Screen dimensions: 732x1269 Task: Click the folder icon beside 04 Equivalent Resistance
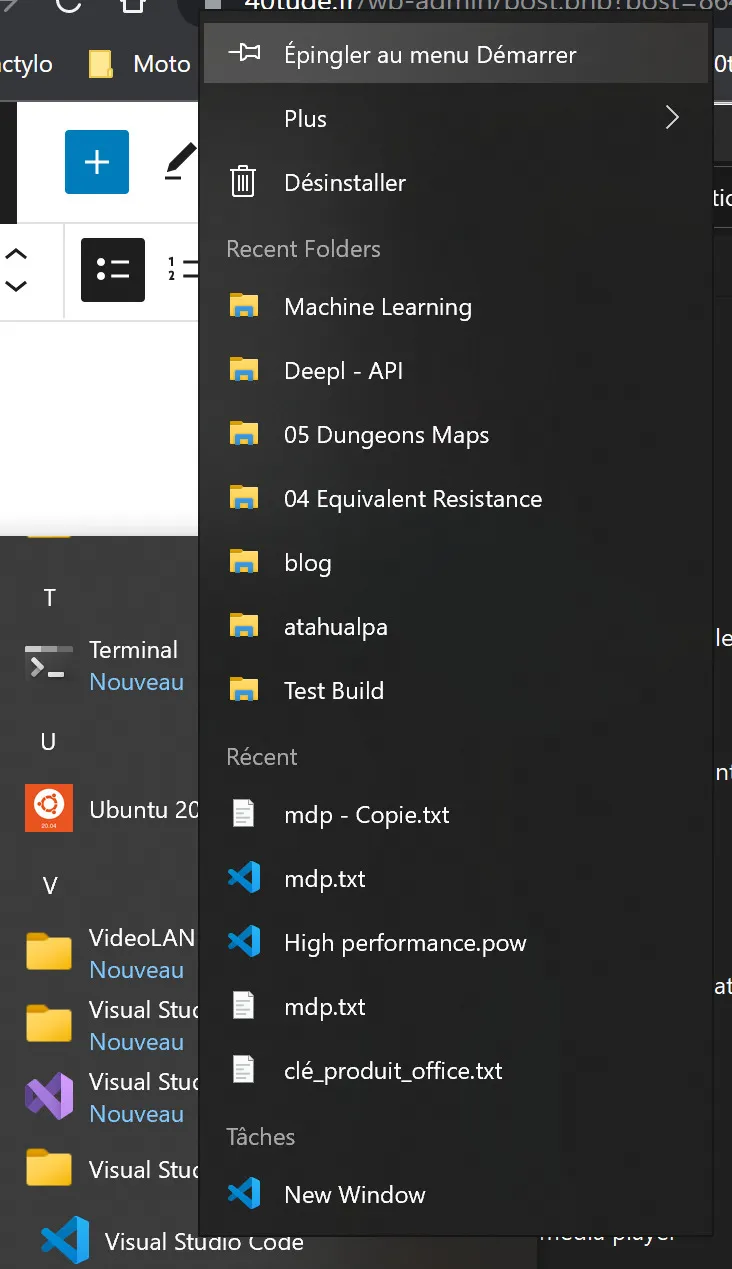(244, 498)
